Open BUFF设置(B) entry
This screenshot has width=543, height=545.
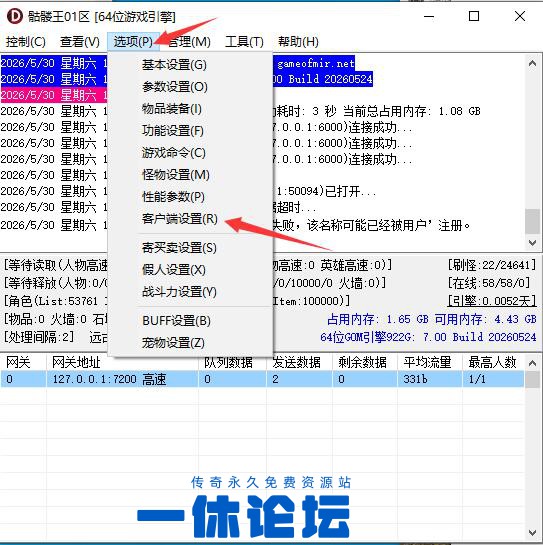(190, 320)
